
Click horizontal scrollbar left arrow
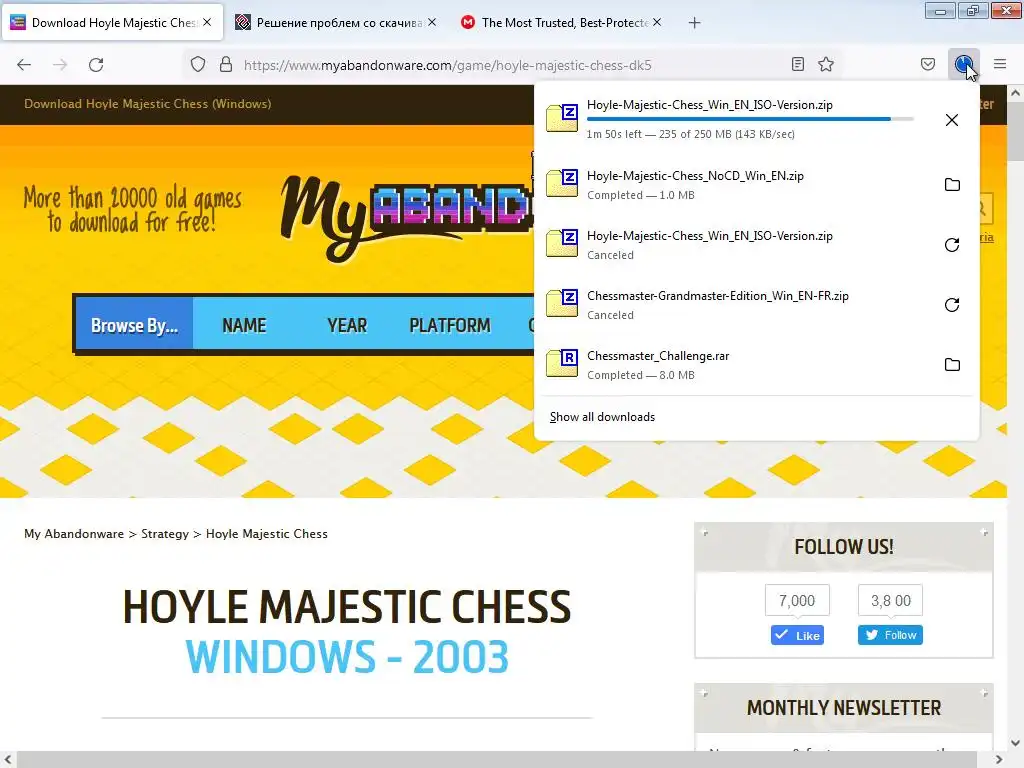point(7,760)
